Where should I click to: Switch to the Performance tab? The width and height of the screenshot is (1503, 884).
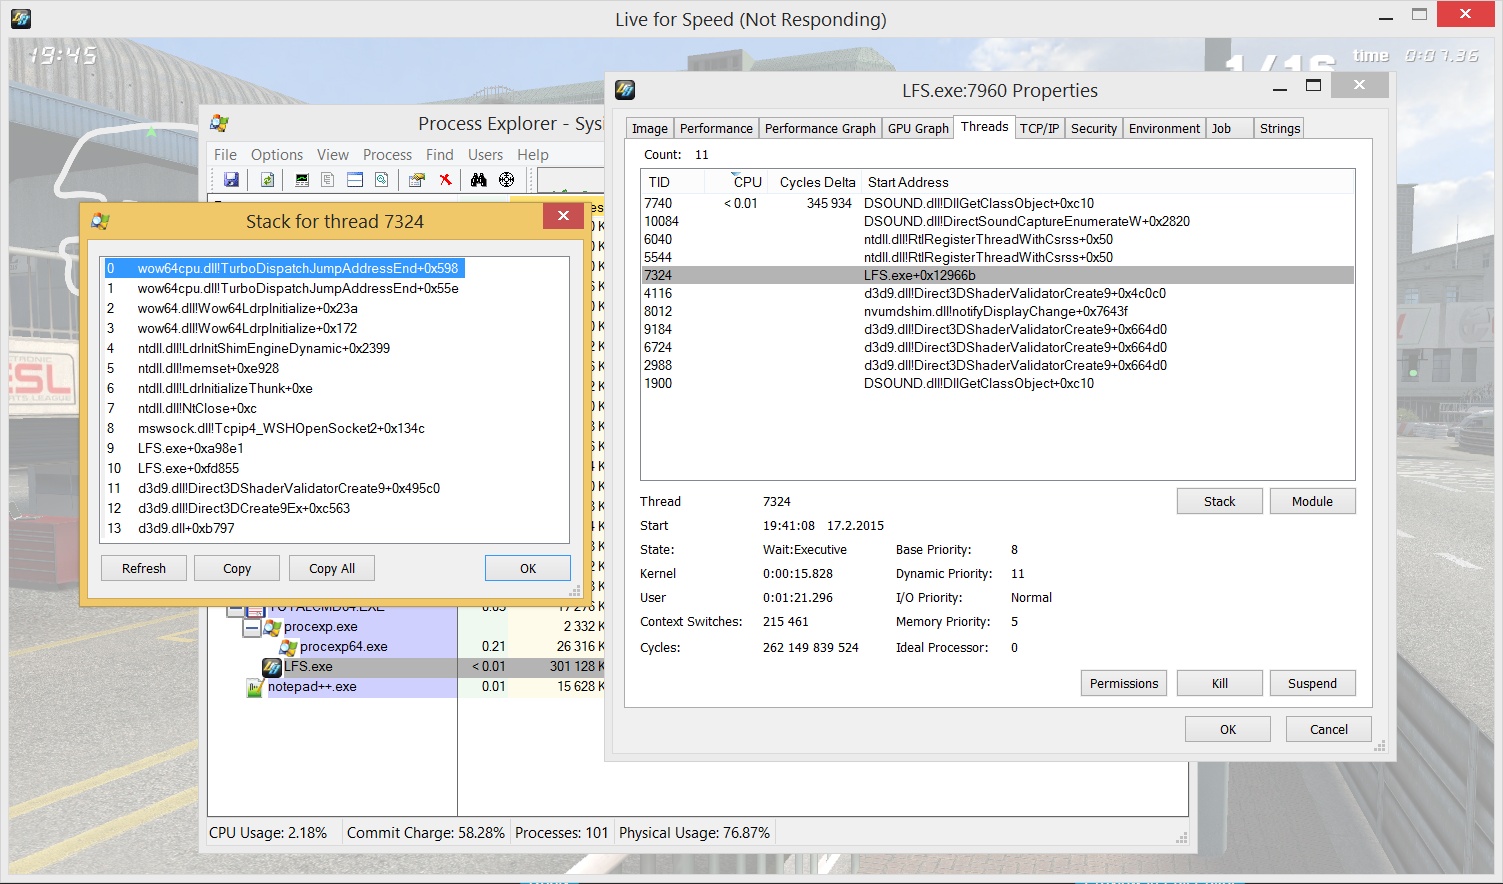pyautogui.click(x=716, y=129)
